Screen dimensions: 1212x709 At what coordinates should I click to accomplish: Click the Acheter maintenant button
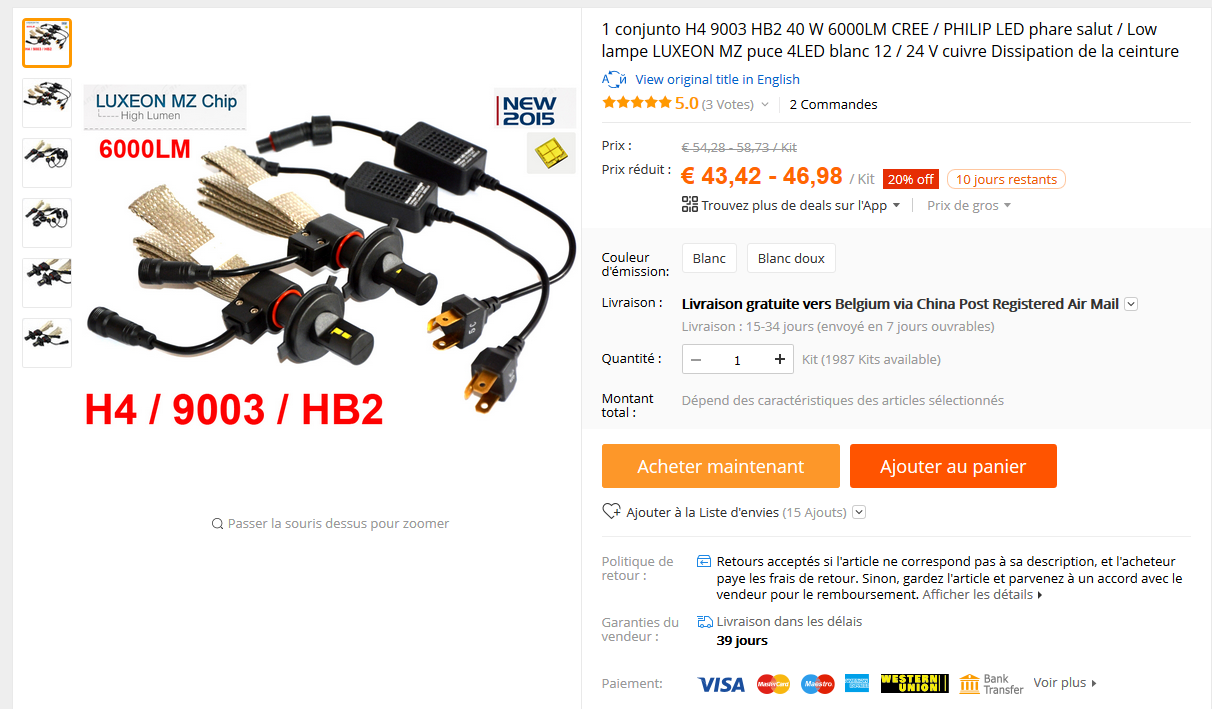(x=721, y=466)
